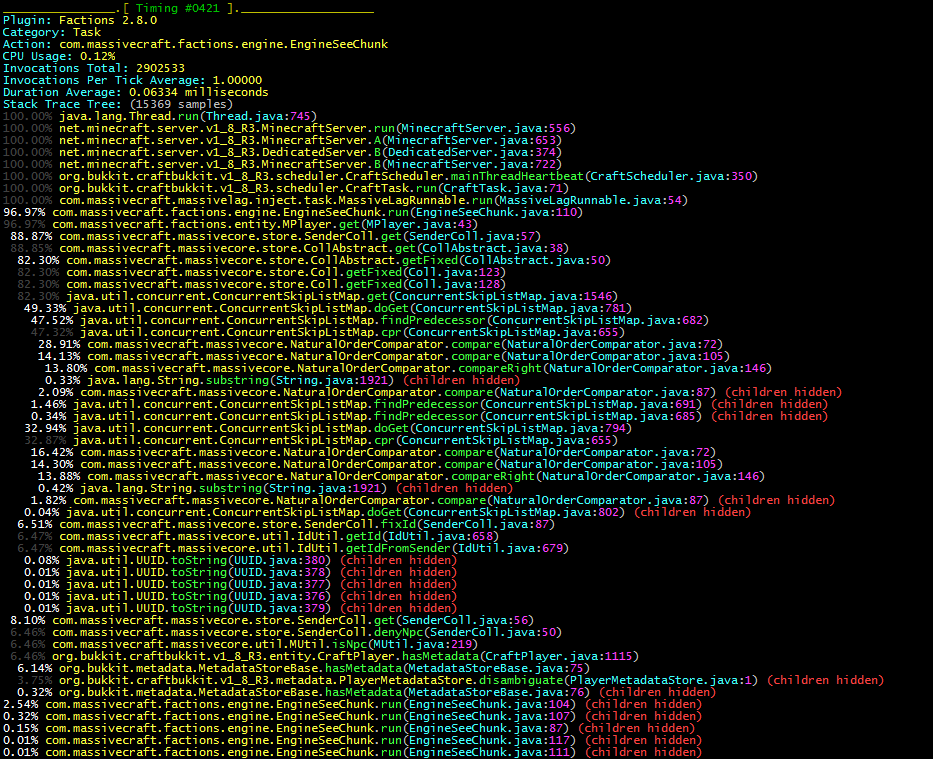Viewport: 933px width, 759px height.
Task: Click the "Timing #0421" header text
Action: [178, 8]
